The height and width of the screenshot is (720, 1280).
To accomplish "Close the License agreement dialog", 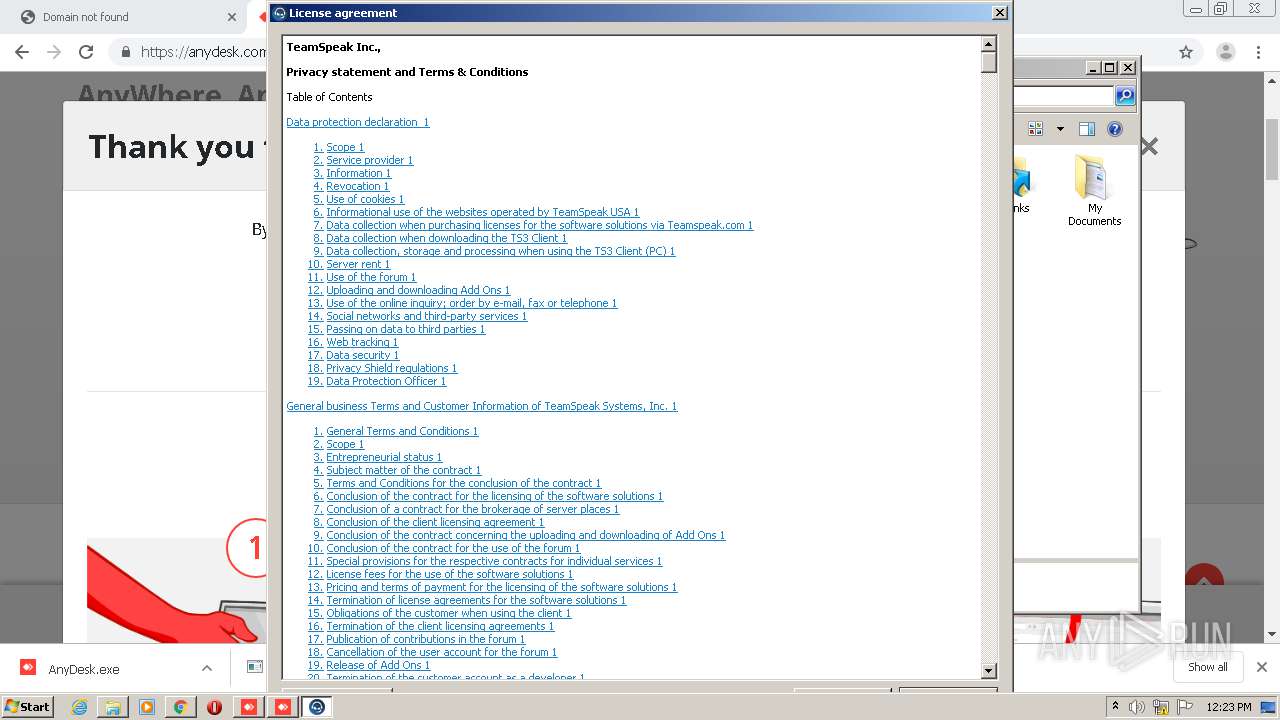I will point(999,13).
